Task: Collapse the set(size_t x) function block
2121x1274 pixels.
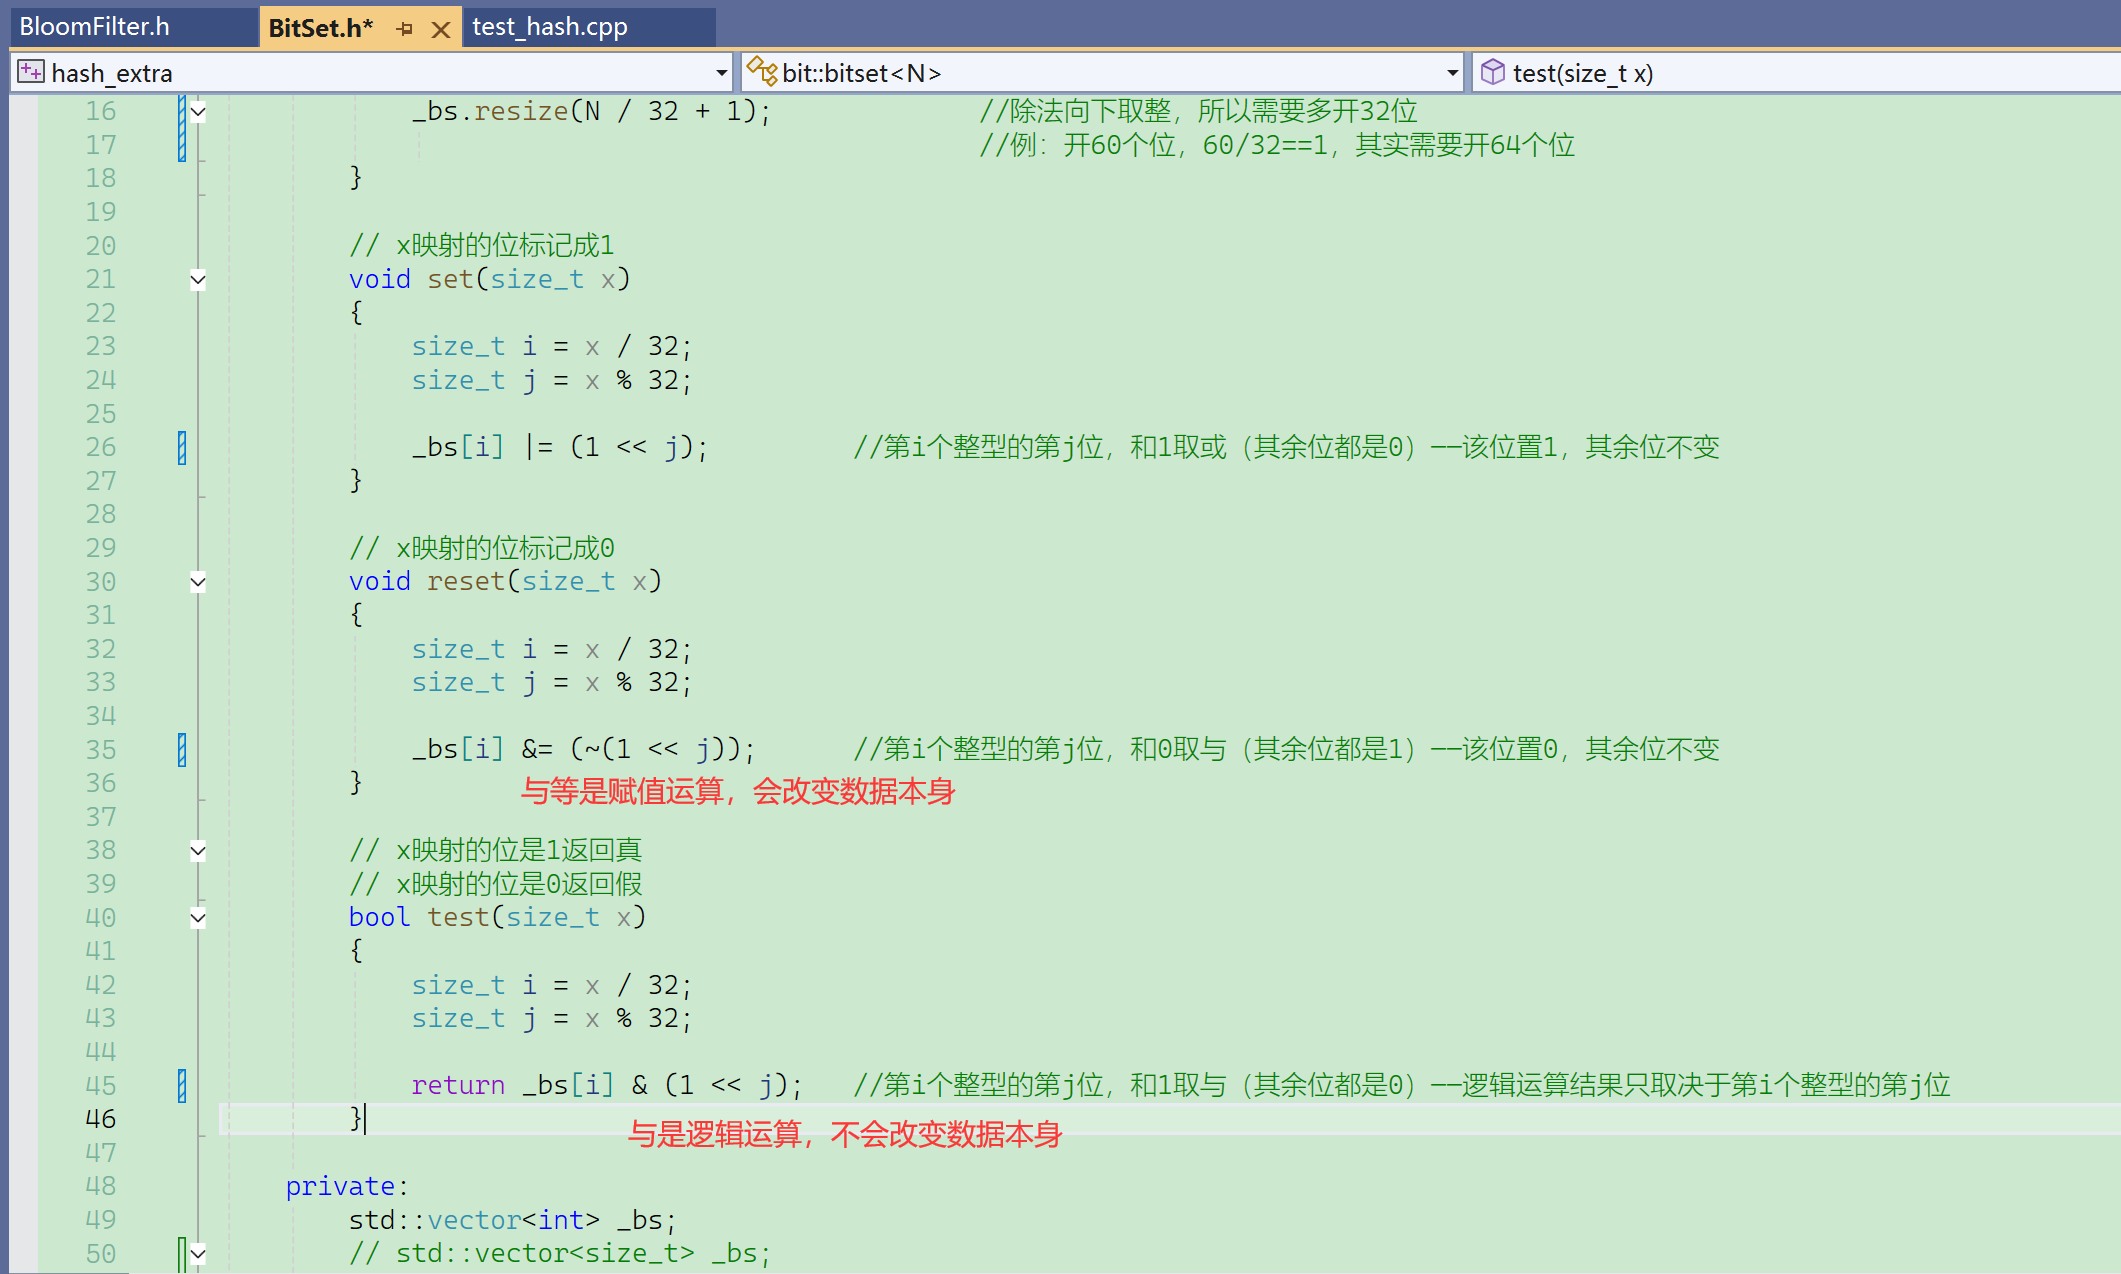Action: pyautogui.click(x=198, y=279)
